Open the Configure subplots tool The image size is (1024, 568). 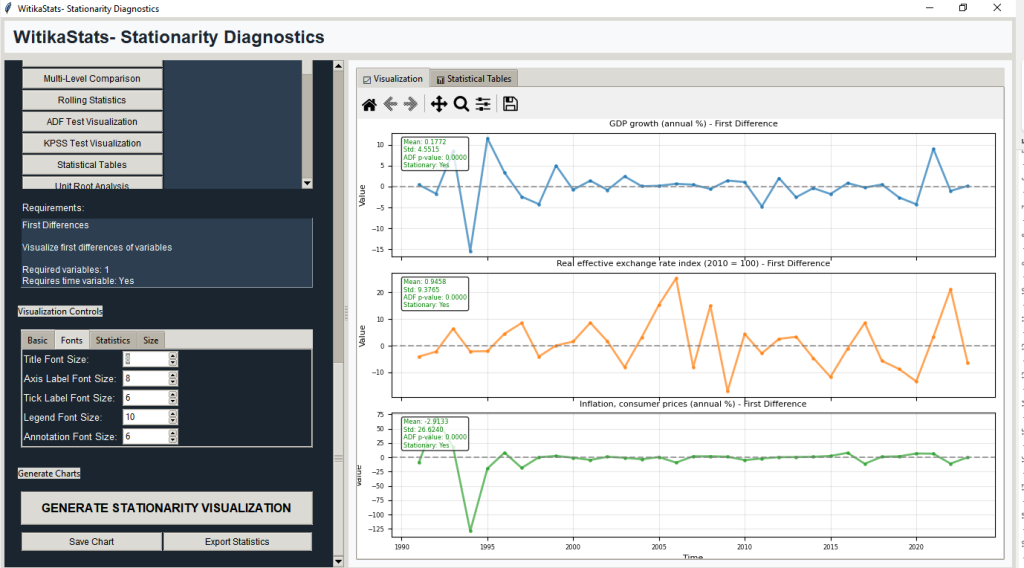click(x=483, y=104)
